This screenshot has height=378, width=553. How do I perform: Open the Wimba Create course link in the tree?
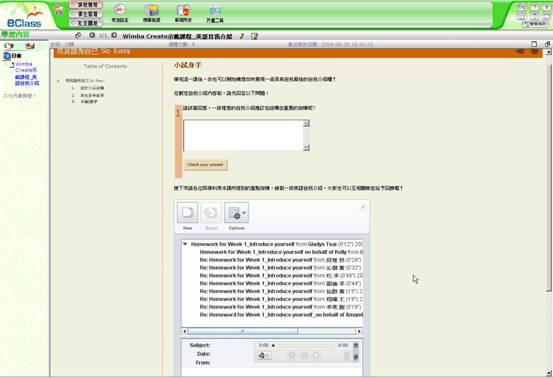[27, 73]
